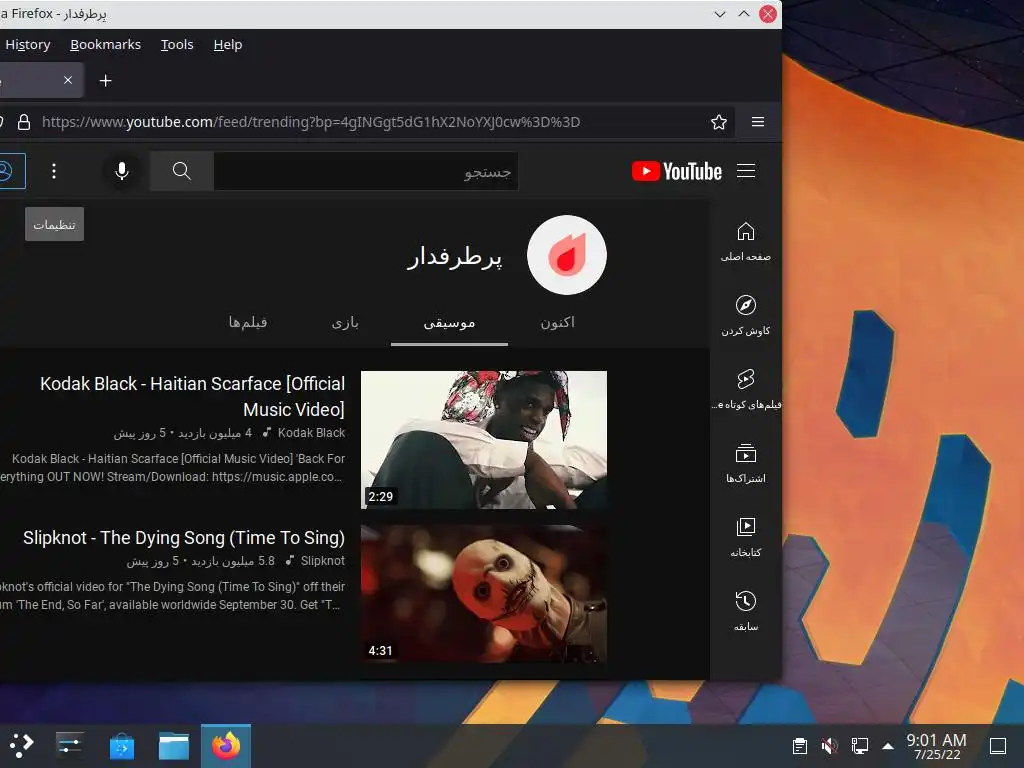
Task: Open a new tab with plus button
Action: tap(105, 80)
